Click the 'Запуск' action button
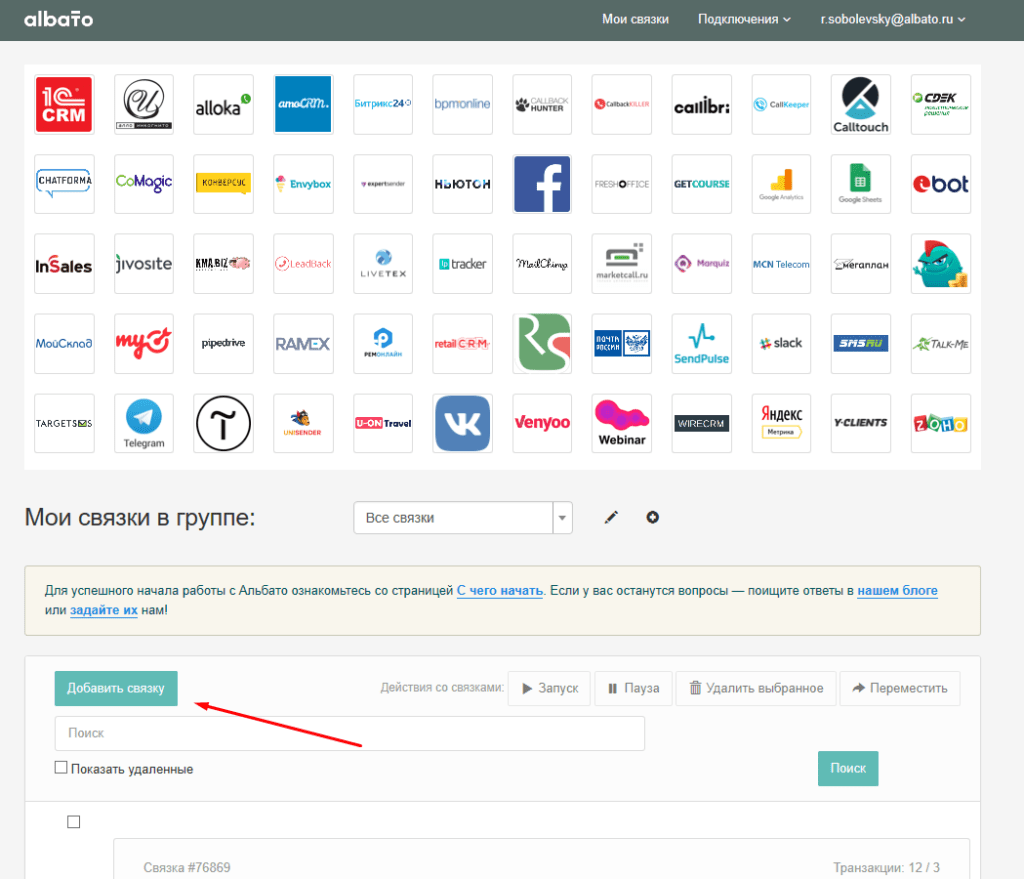This screenshot has height=879, width=1024. point(549,688)
